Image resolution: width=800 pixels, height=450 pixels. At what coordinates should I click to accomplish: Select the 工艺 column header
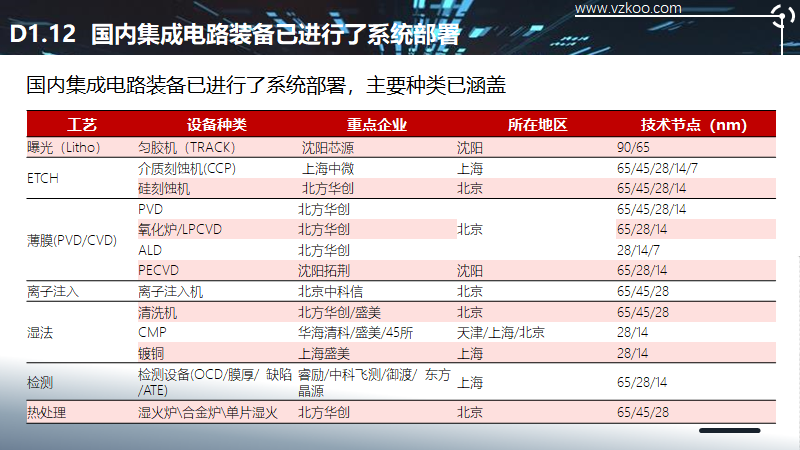tap(82, 124)
